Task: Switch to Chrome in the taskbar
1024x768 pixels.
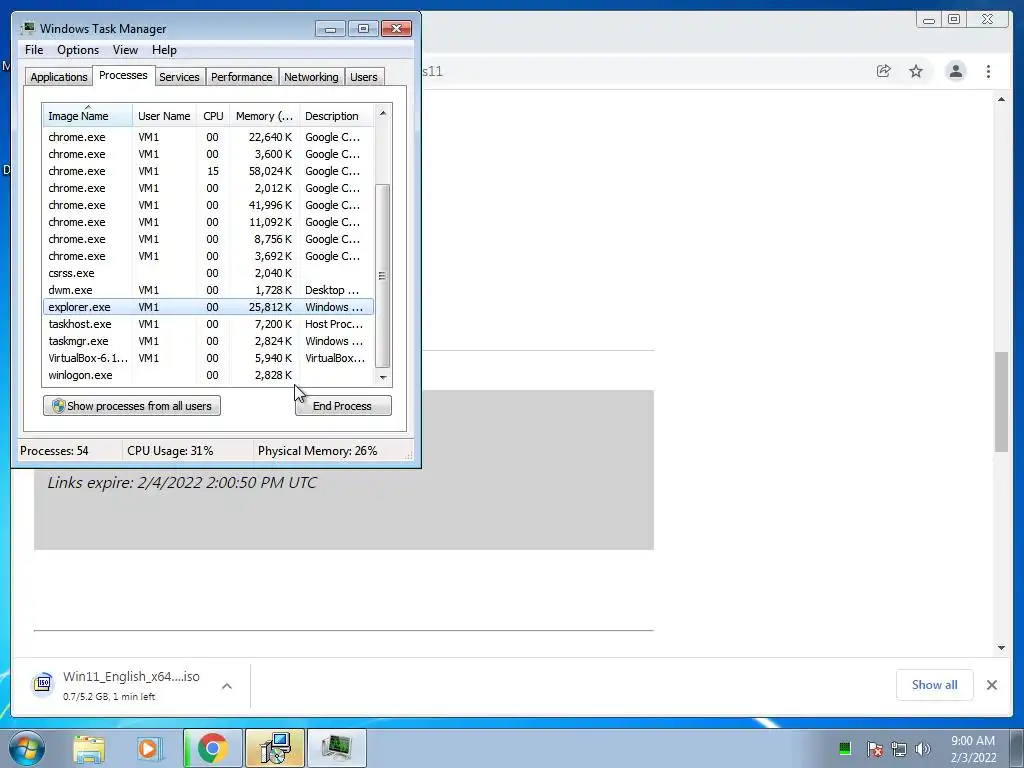Action: point(212,748)
